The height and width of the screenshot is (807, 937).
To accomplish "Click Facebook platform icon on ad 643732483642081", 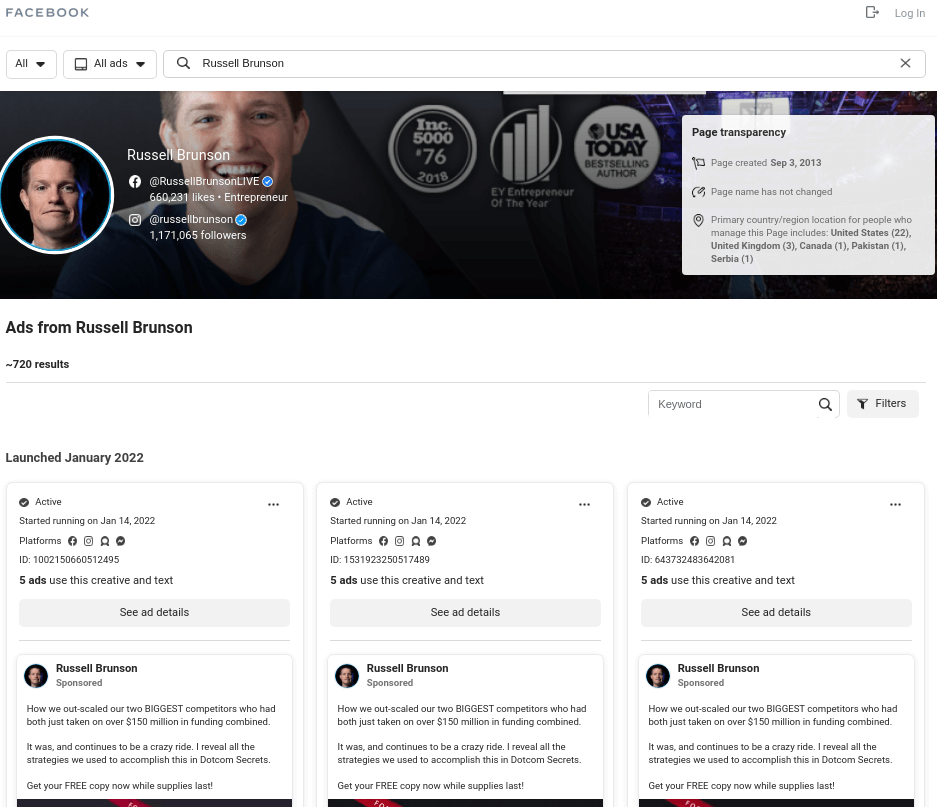I will pos(694,541).
